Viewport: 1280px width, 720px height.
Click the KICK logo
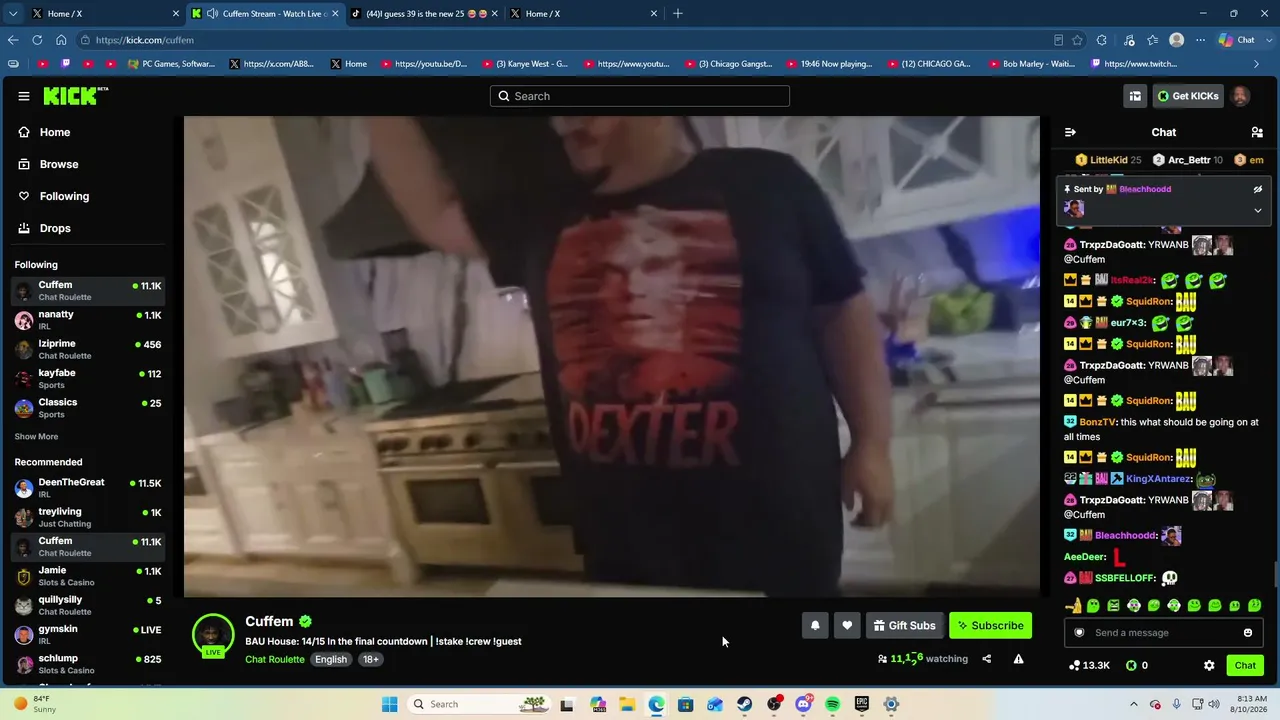pos(75,96)
